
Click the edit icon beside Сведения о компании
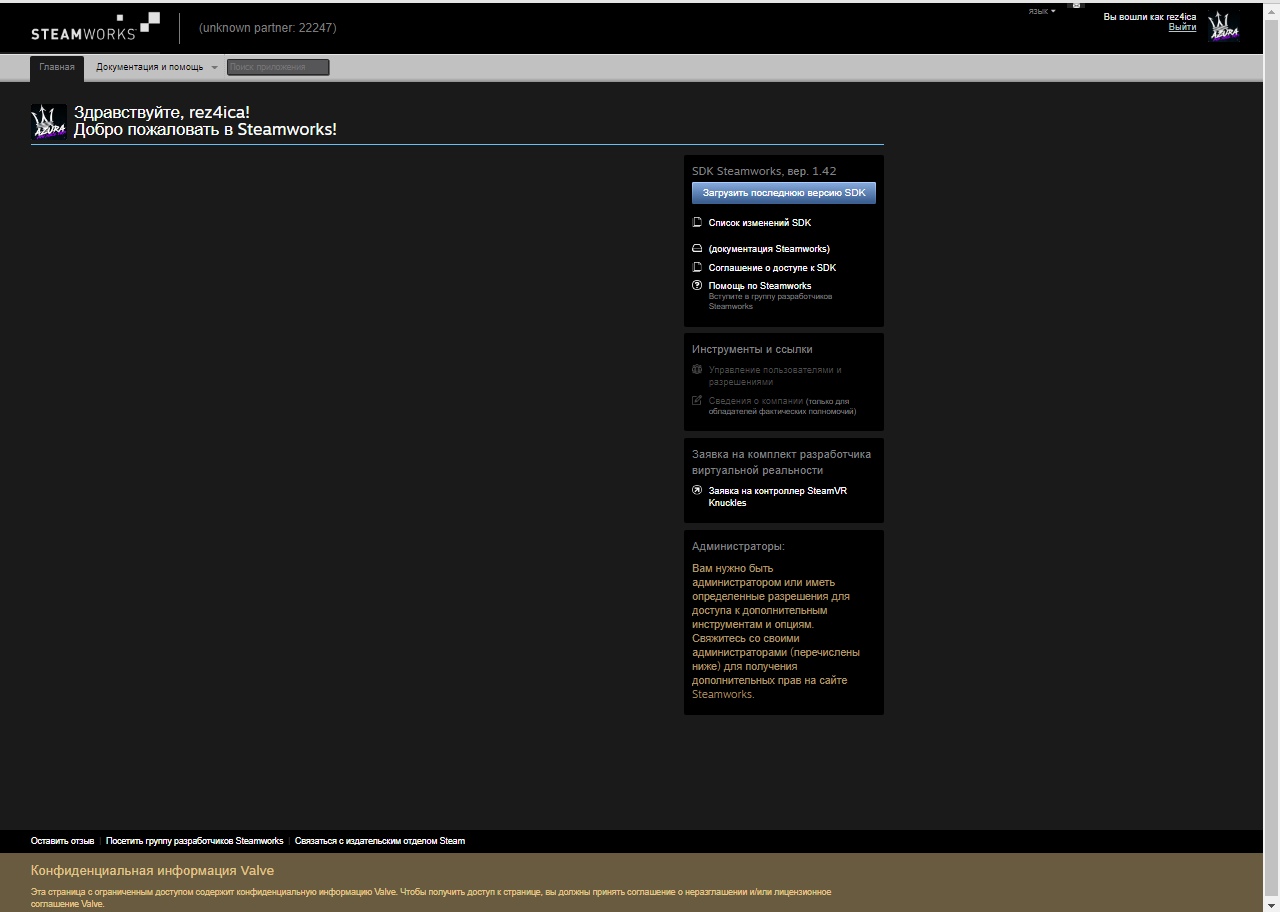pyautogui.click(x=697, y=401)
